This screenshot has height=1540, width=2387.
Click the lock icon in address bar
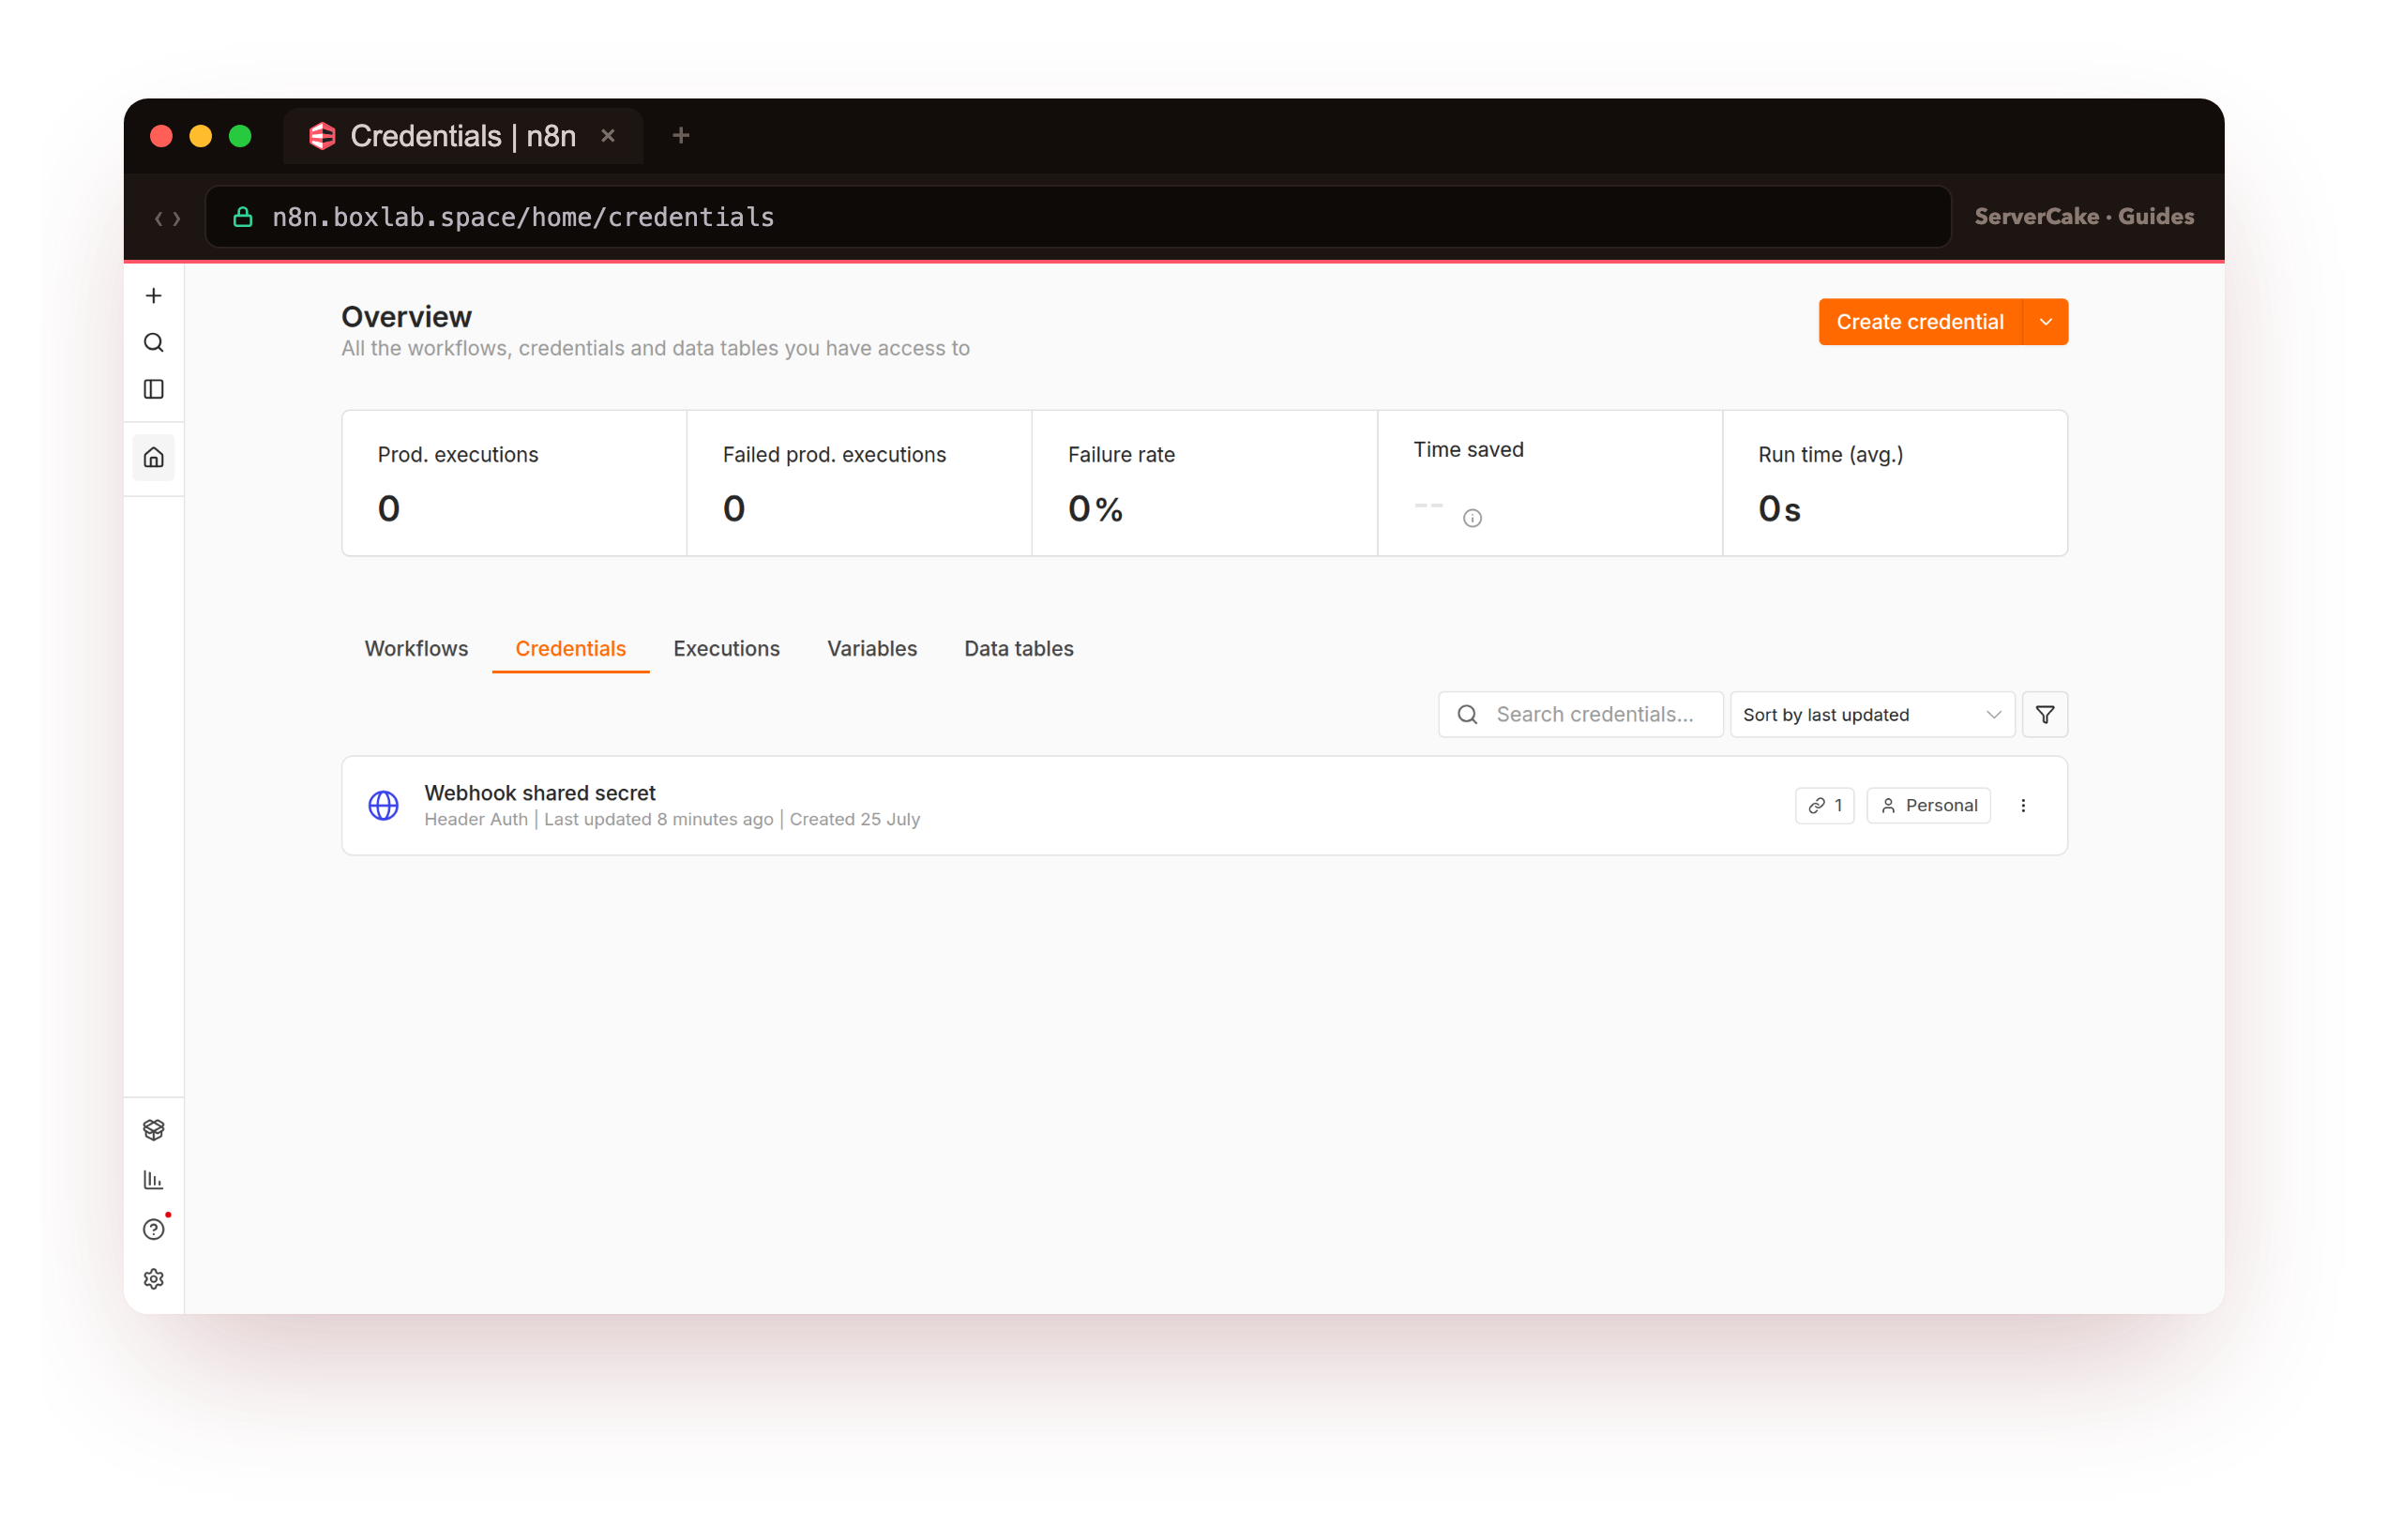242,217
